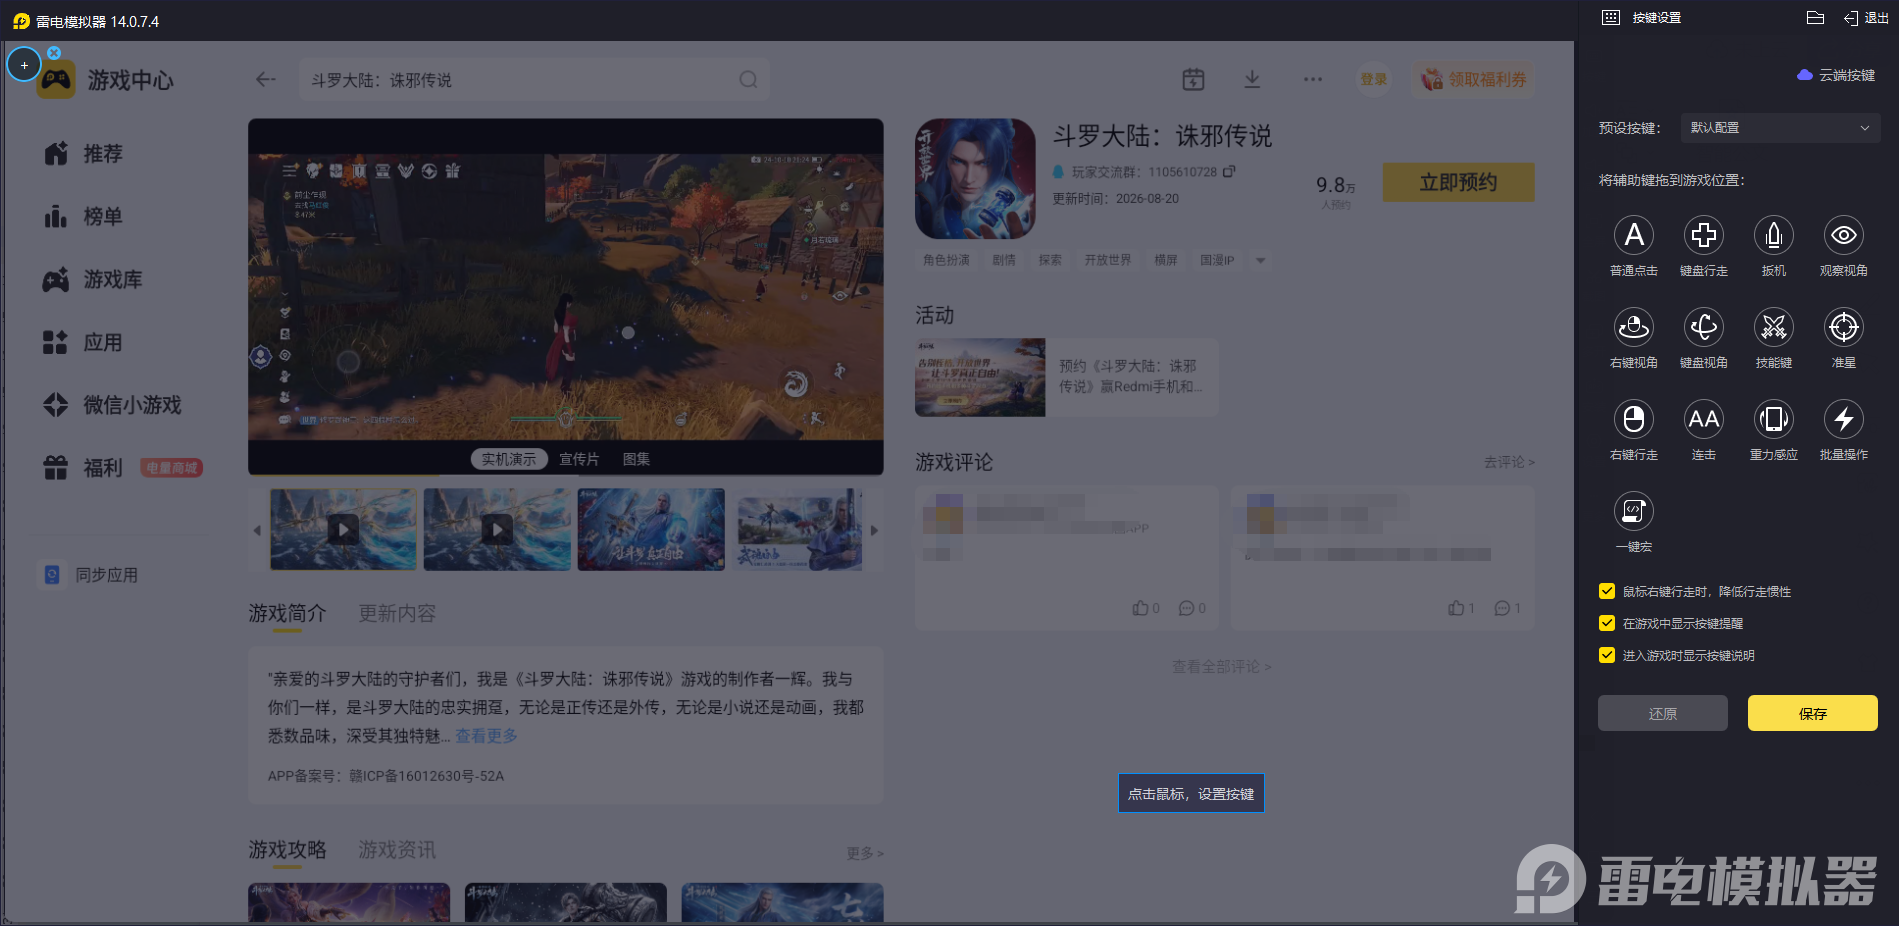
Task: Open the 预设按键 默认配置 dropdown
Action: pos(1780,128)
